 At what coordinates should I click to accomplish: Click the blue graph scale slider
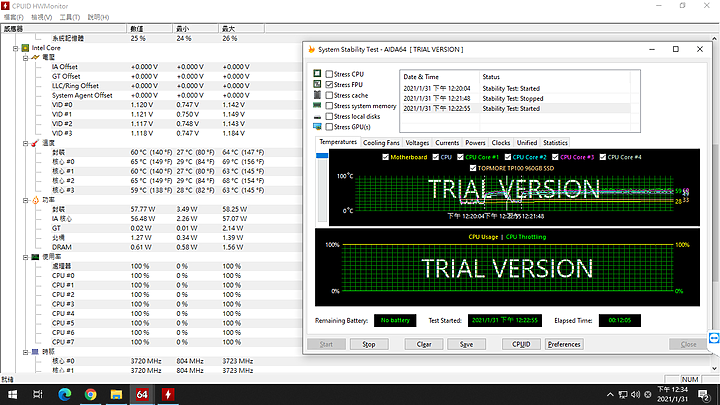tap(322, 155)
